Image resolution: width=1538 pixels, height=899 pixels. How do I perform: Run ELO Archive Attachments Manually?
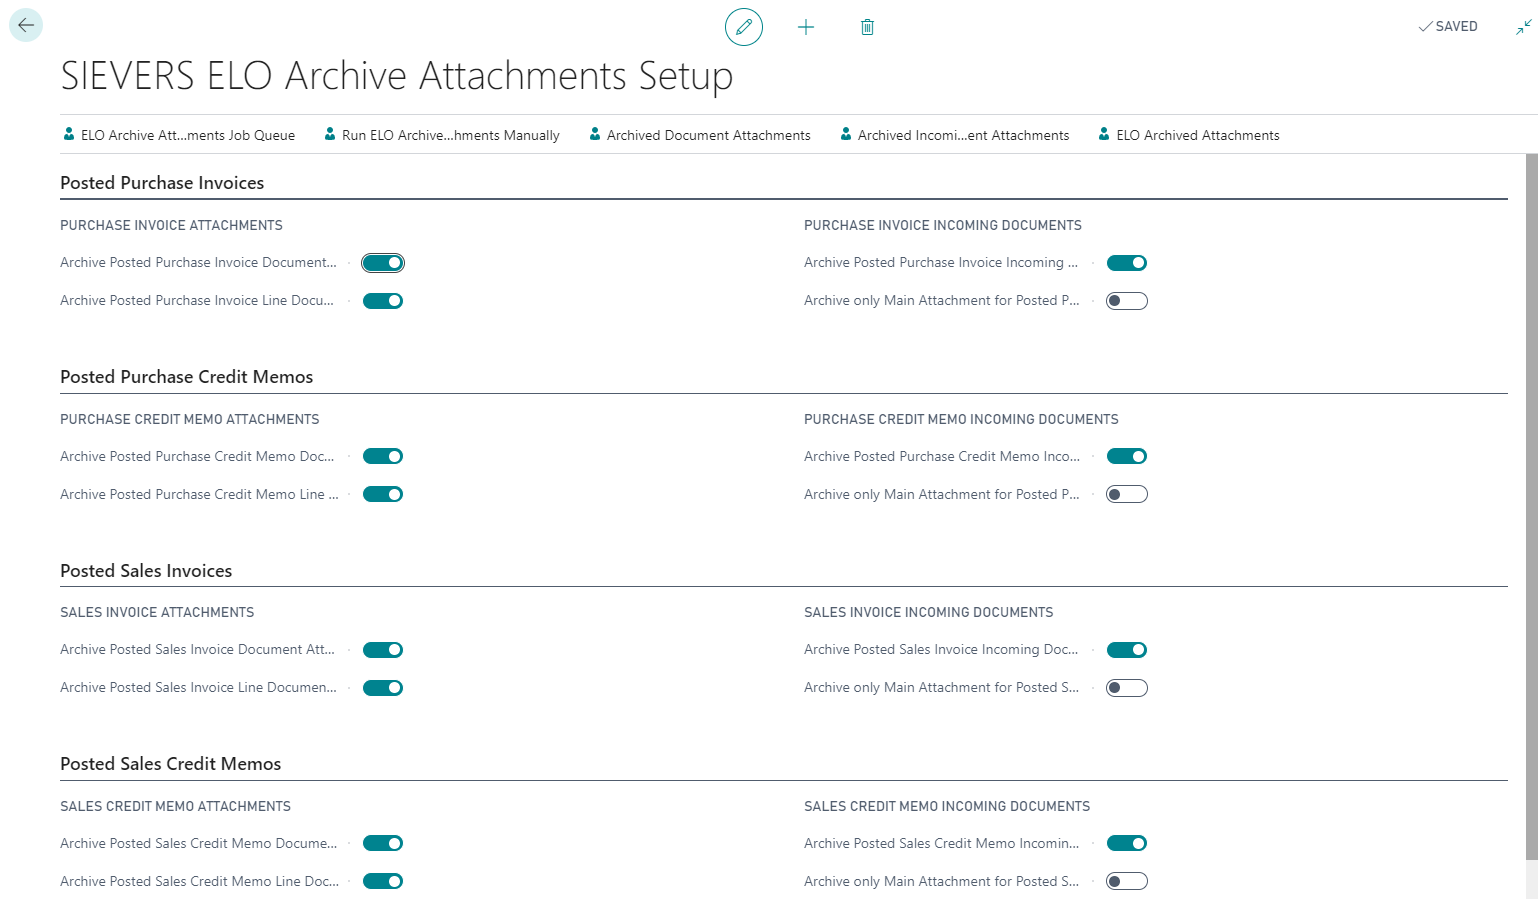point(441,135)
